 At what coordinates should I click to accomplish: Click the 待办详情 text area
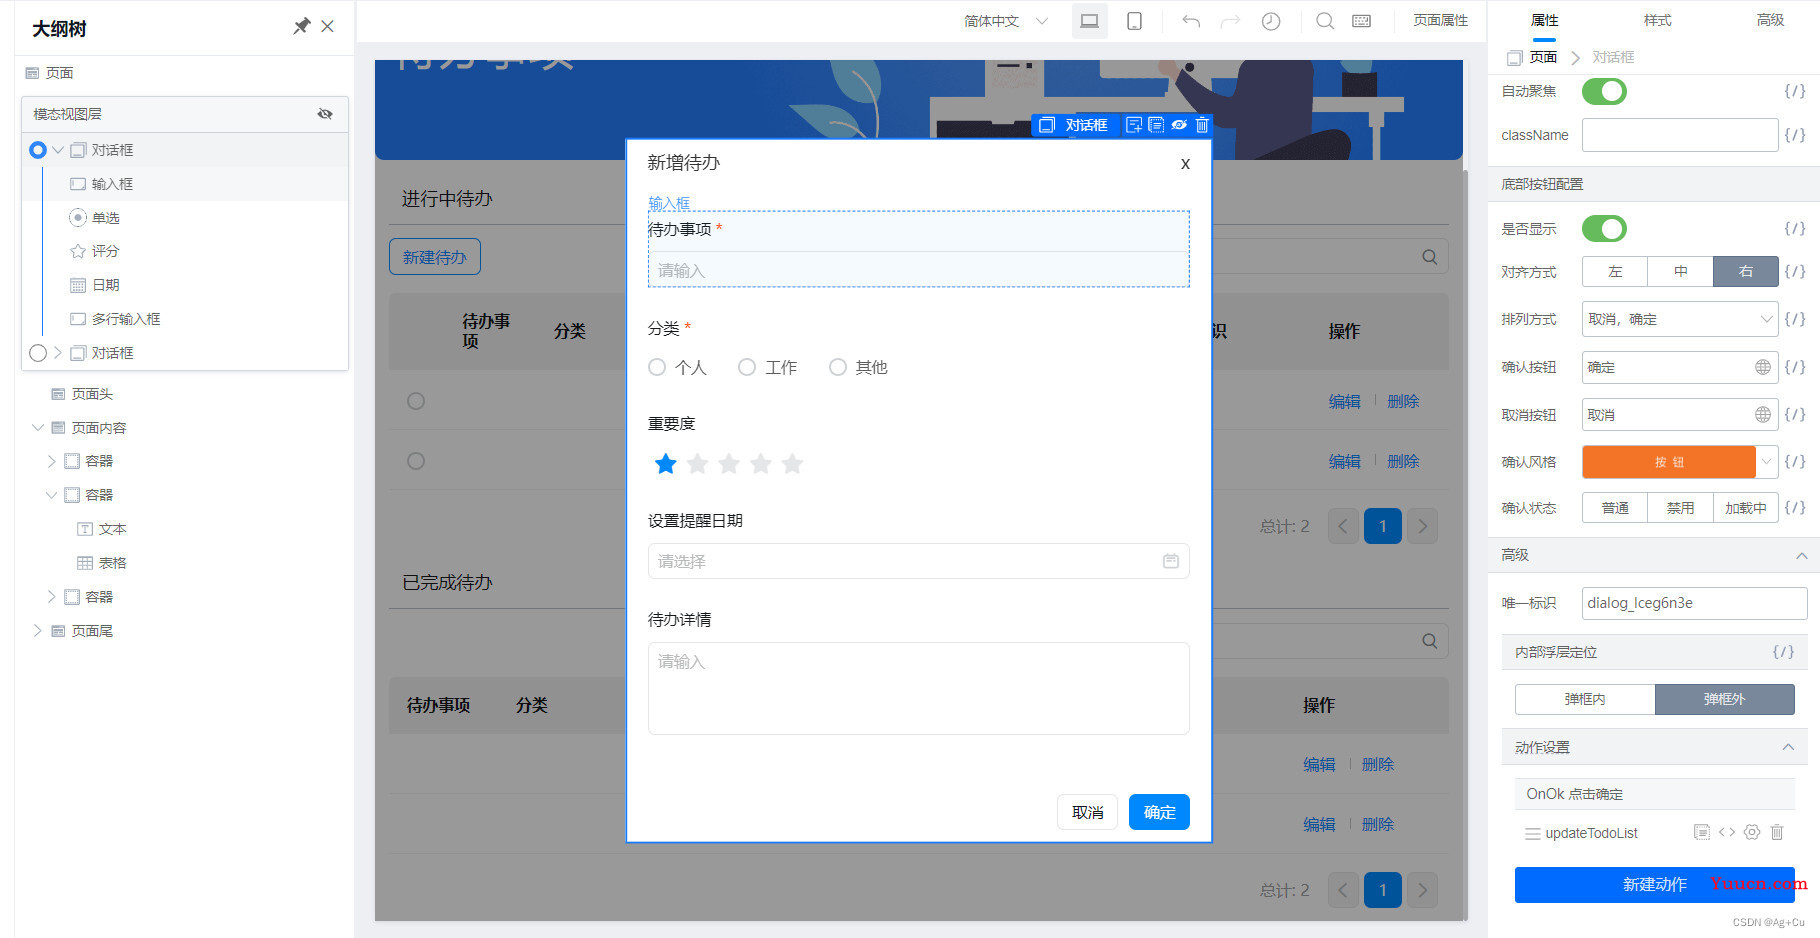tap(918, 688)
